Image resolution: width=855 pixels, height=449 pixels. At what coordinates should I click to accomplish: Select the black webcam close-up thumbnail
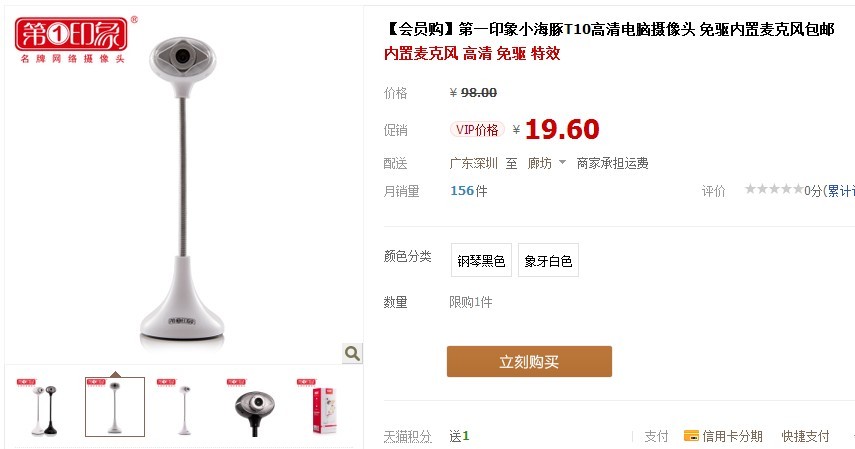[255, 407]
